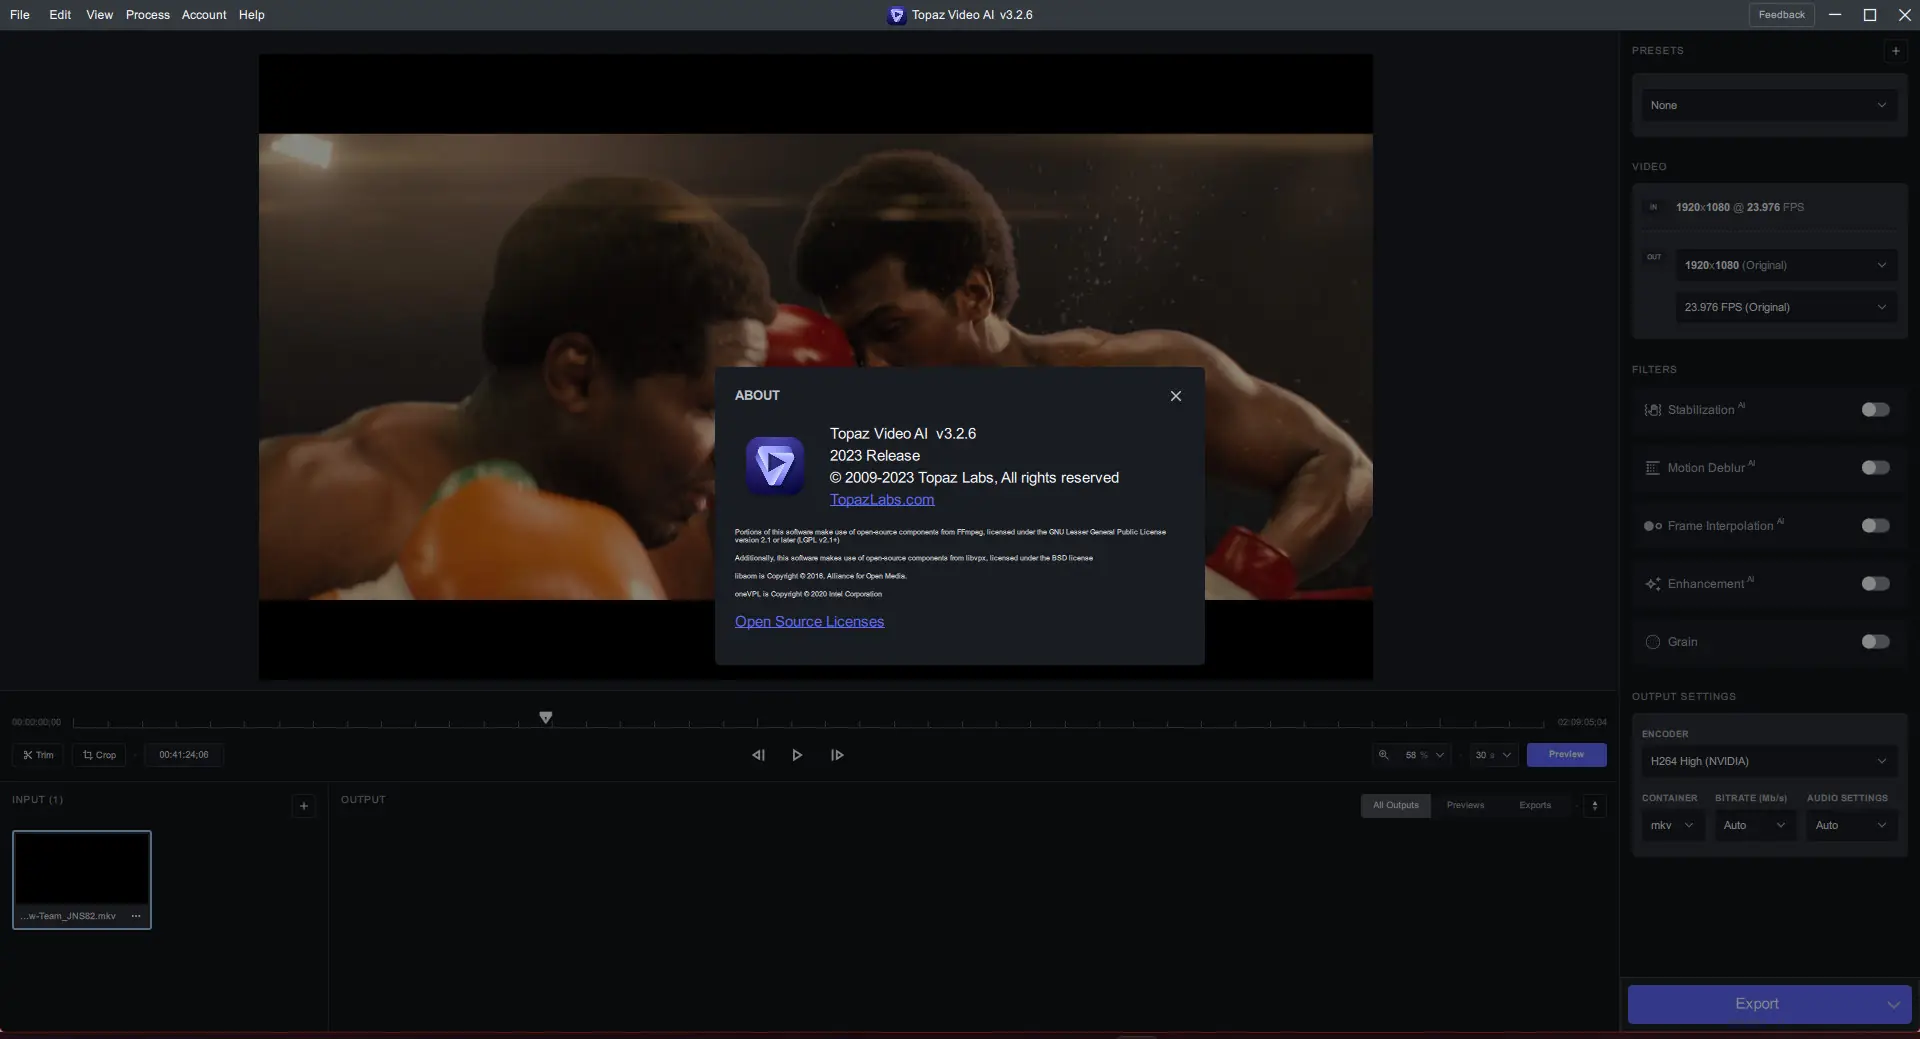
Task: Switch to the Previews tab
Action: click(1465, 806)
